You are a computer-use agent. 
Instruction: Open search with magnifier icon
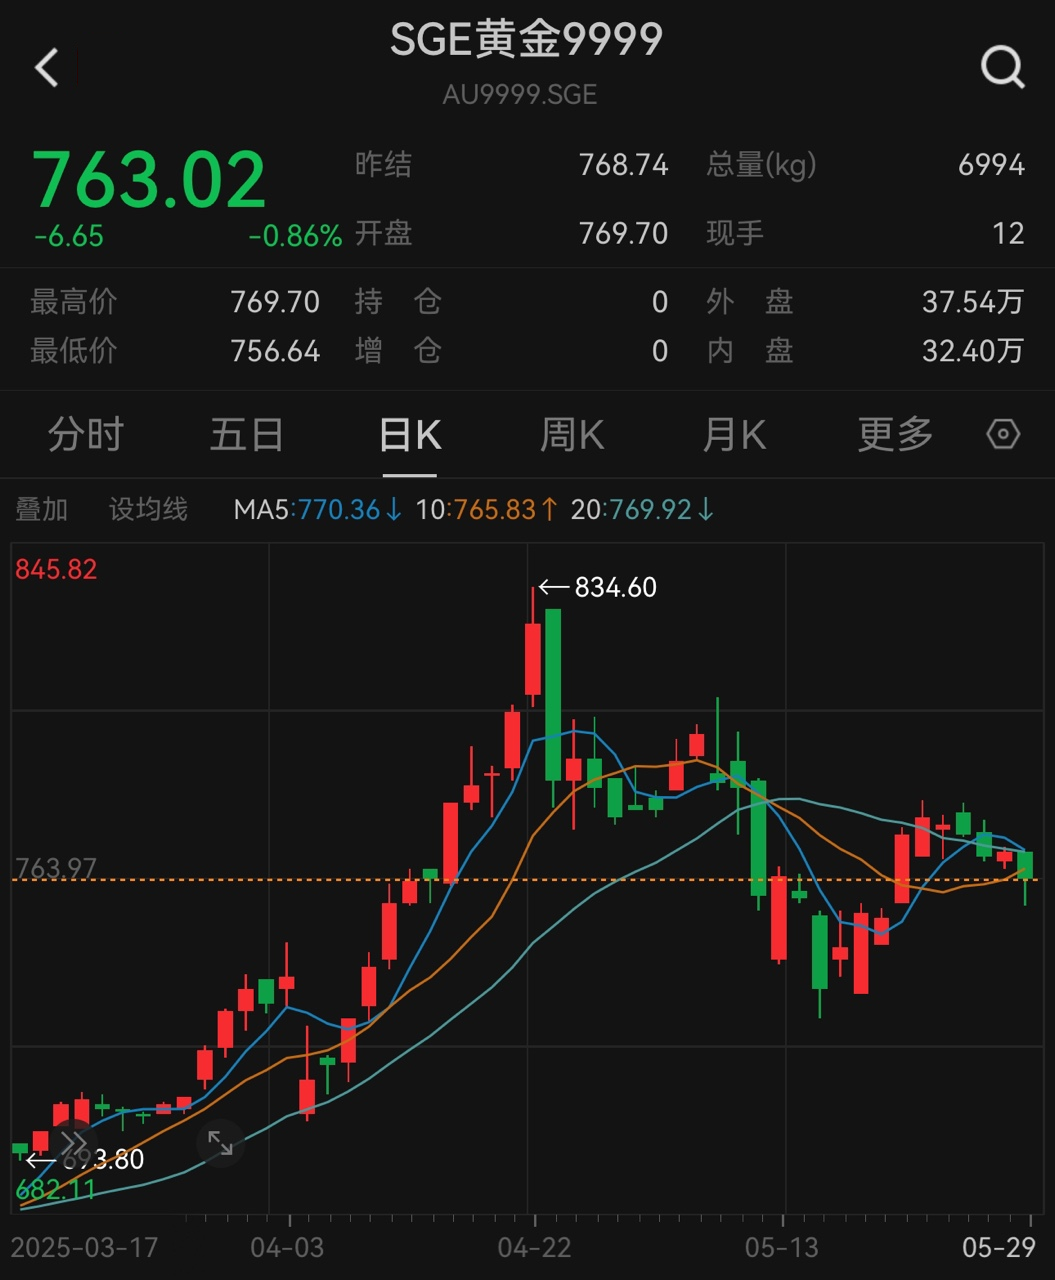click(1002, 67)
